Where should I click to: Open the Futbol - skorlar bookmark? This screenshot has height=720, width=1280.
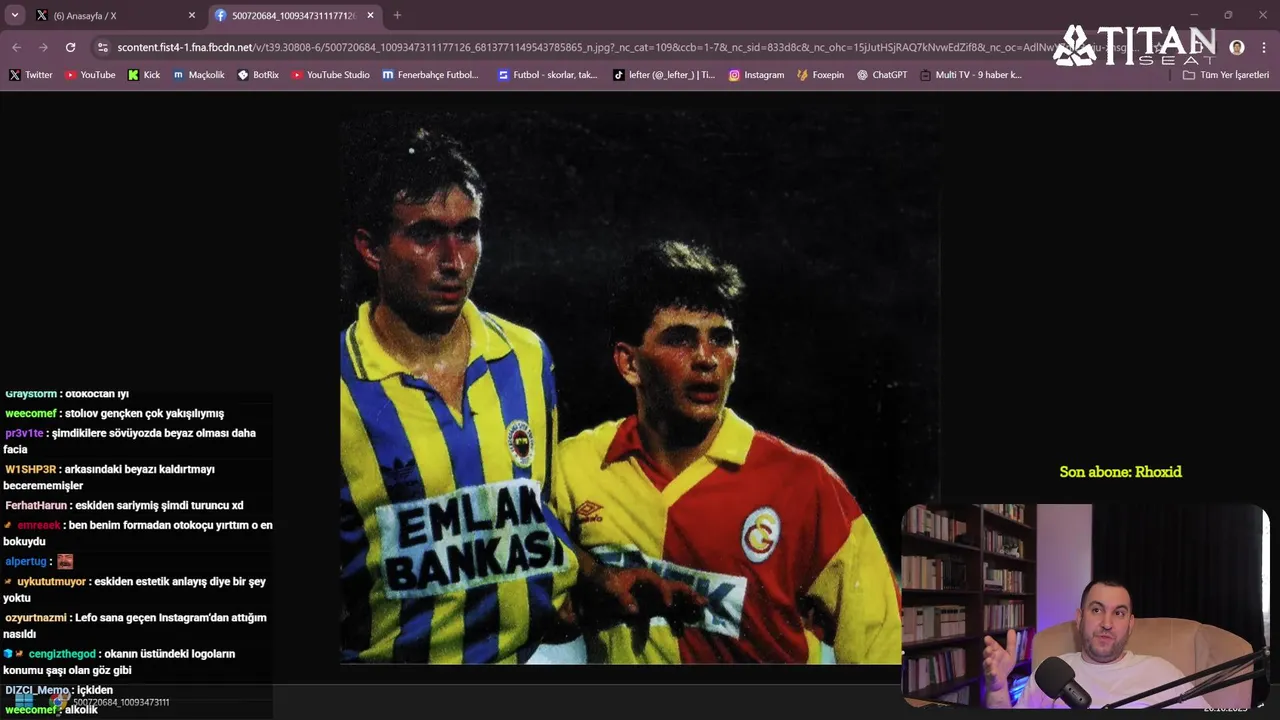[x=547, y=75]
